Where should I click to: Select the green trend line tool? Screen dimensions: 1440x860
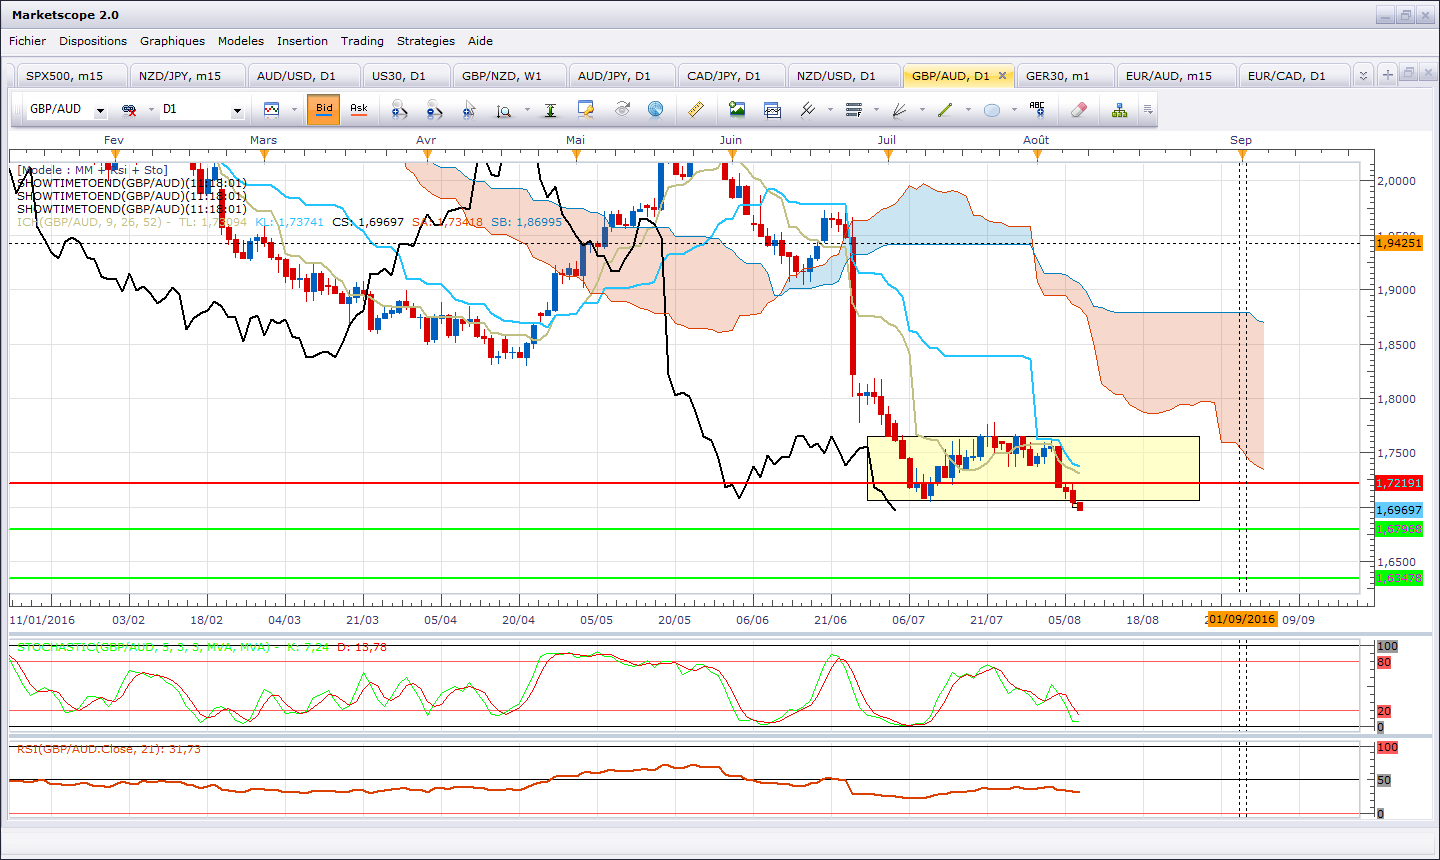point(945,110)
